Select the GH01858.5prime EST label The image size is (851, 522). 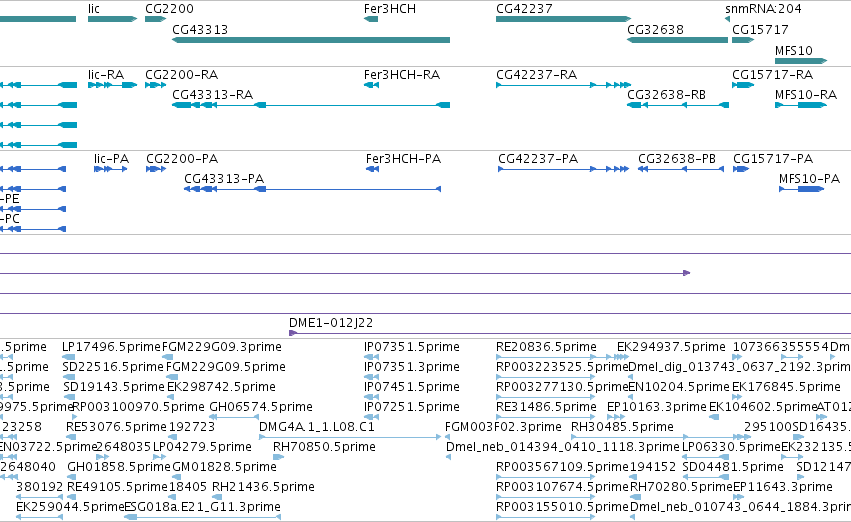(x=119, y=467)
